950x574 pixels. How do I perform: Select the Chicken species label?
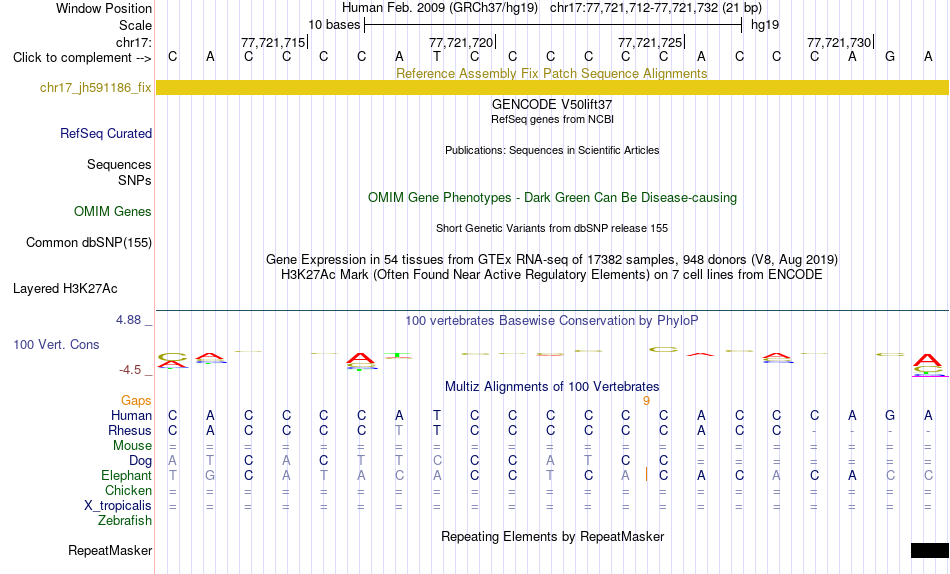[x=128, y=490]
